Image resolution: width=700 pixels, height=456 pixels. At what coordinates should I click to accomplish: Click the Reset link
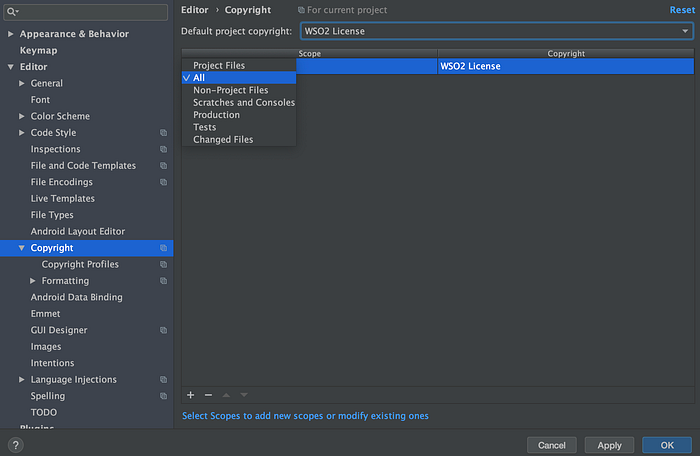pyautogui.click(x=682, y=10)
